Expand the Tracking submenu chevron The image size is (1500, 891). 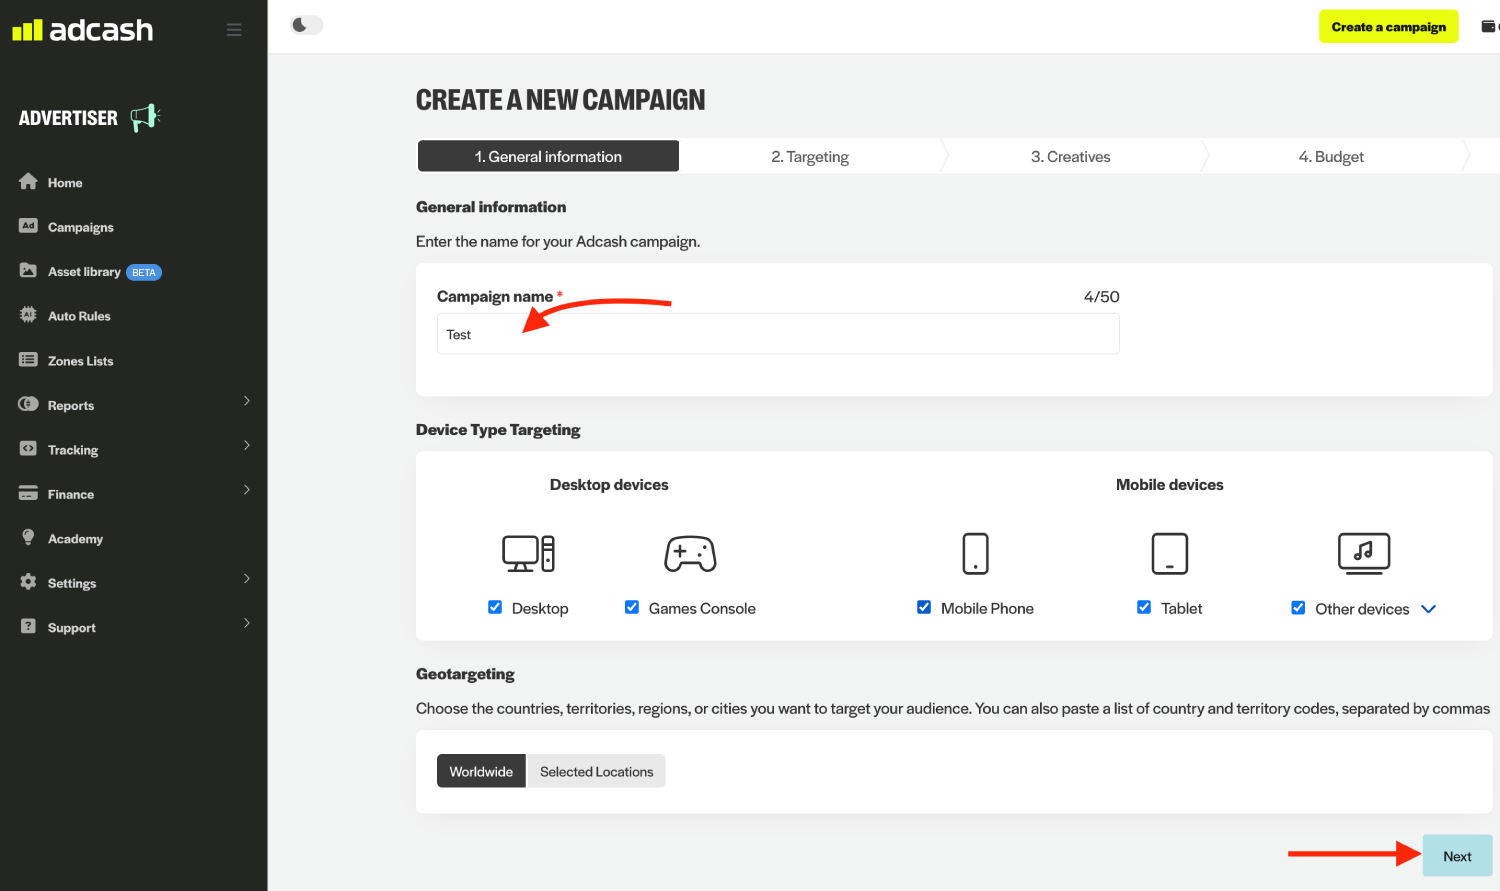click(x=247, y=445)
